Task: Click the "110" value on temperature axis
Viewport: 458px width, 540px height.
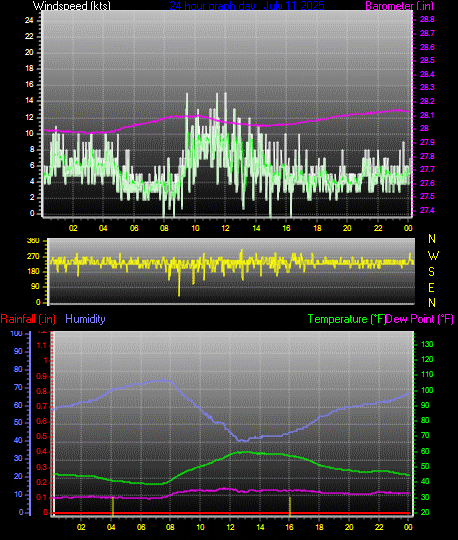Action: click(427, 375)
